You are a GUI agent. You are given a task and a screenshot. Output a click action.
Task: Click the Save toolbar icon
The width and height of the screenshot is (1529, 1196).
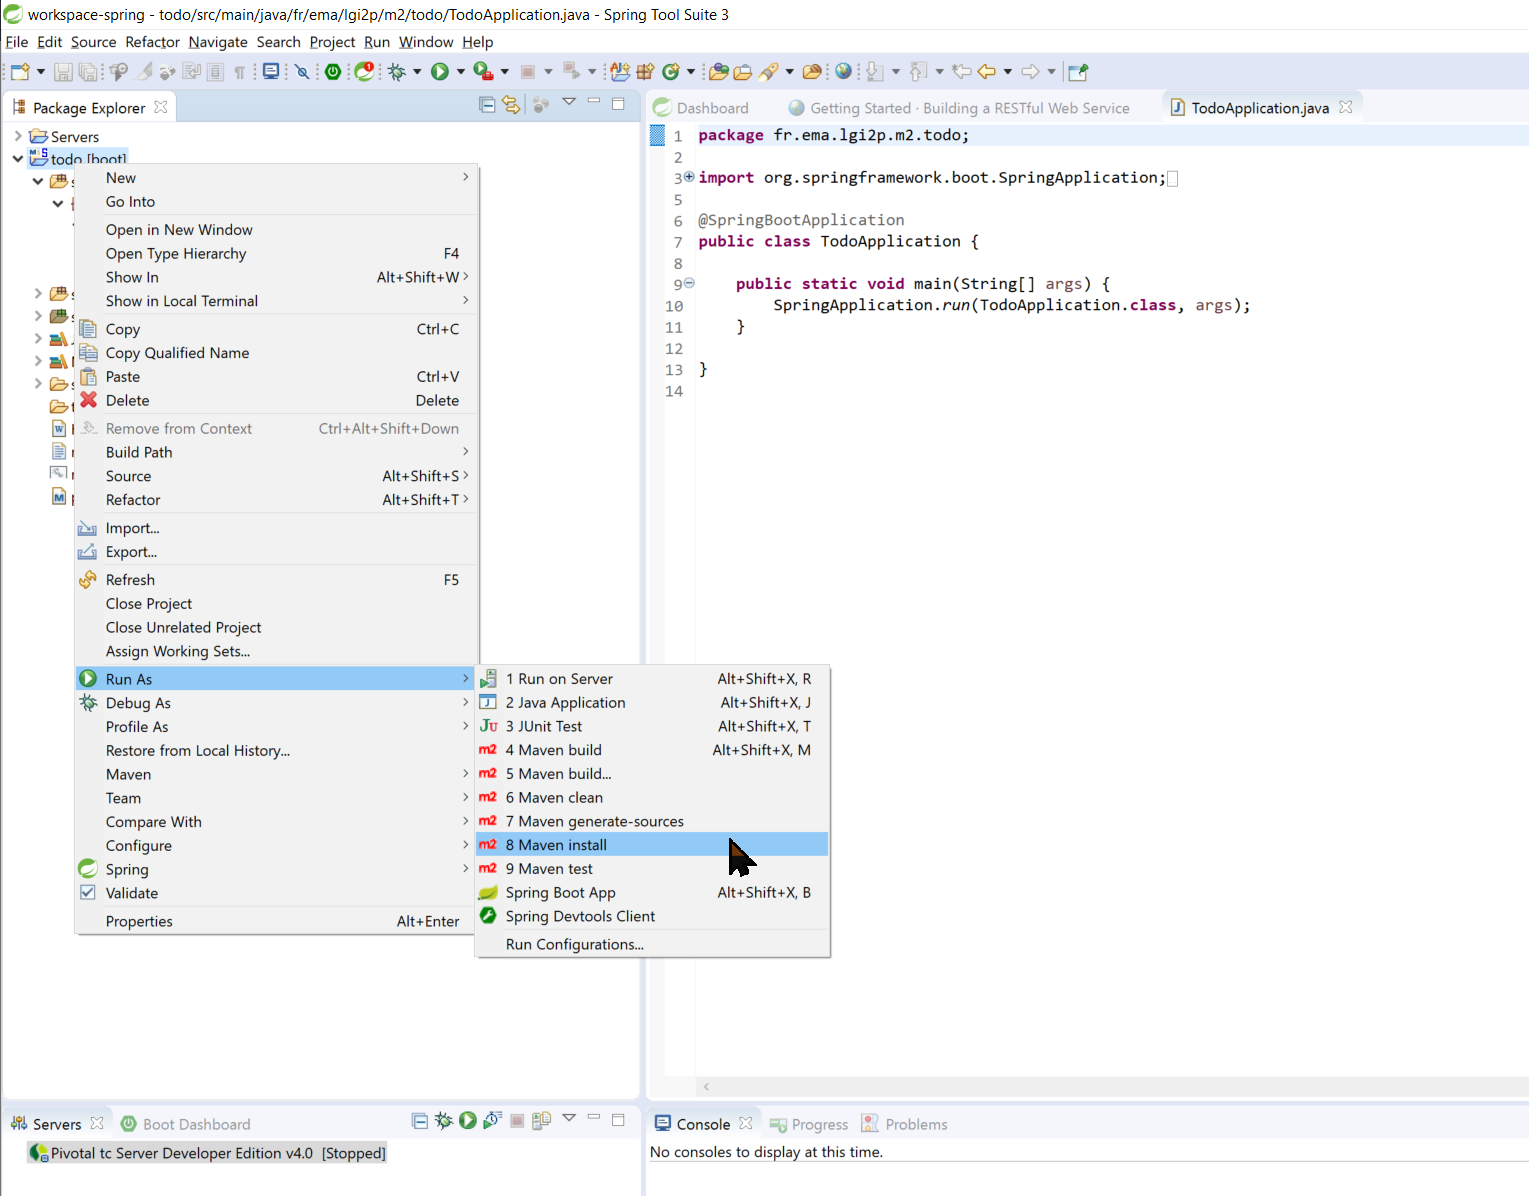(x=63, y=72)
